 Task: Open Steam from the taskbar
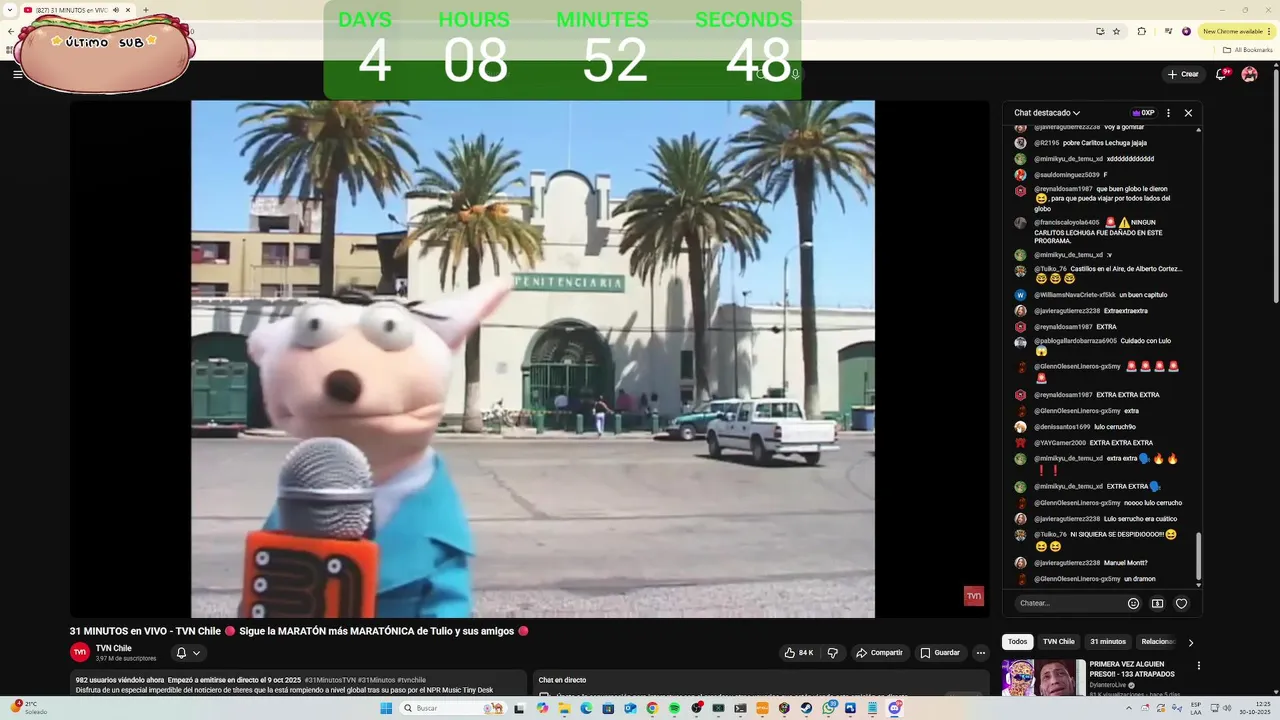click(x=806, y=708)
